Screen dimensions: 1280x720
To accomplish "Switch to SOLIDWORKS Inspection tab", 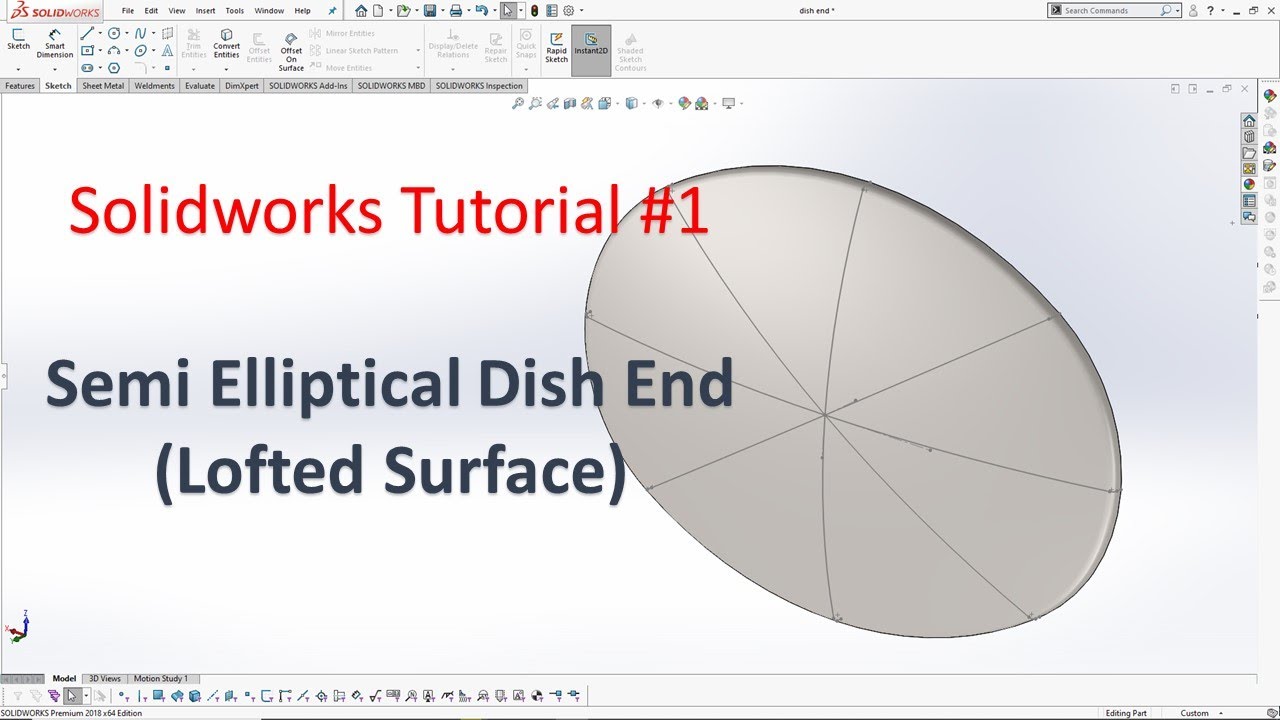I will (x=479, y=86).
